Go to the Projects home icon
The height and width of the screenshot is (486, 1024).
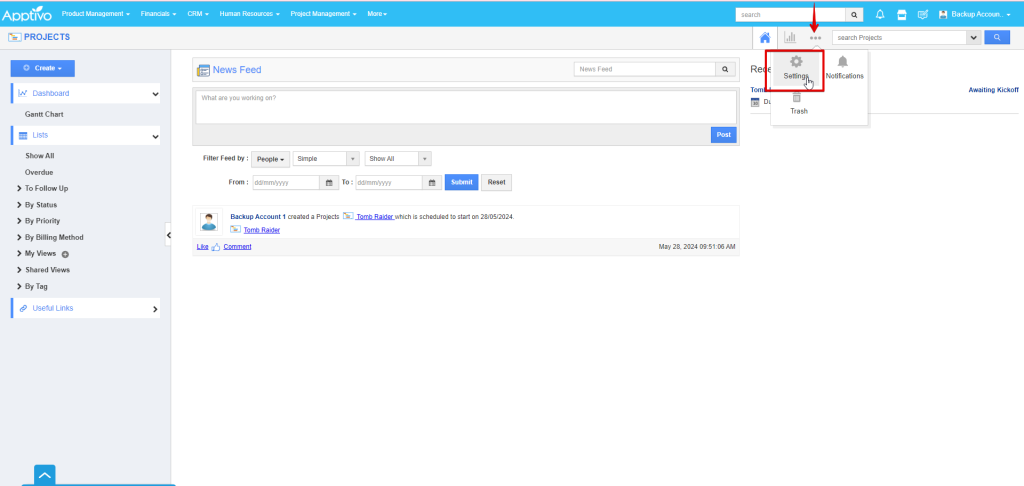tap(765, 37)
